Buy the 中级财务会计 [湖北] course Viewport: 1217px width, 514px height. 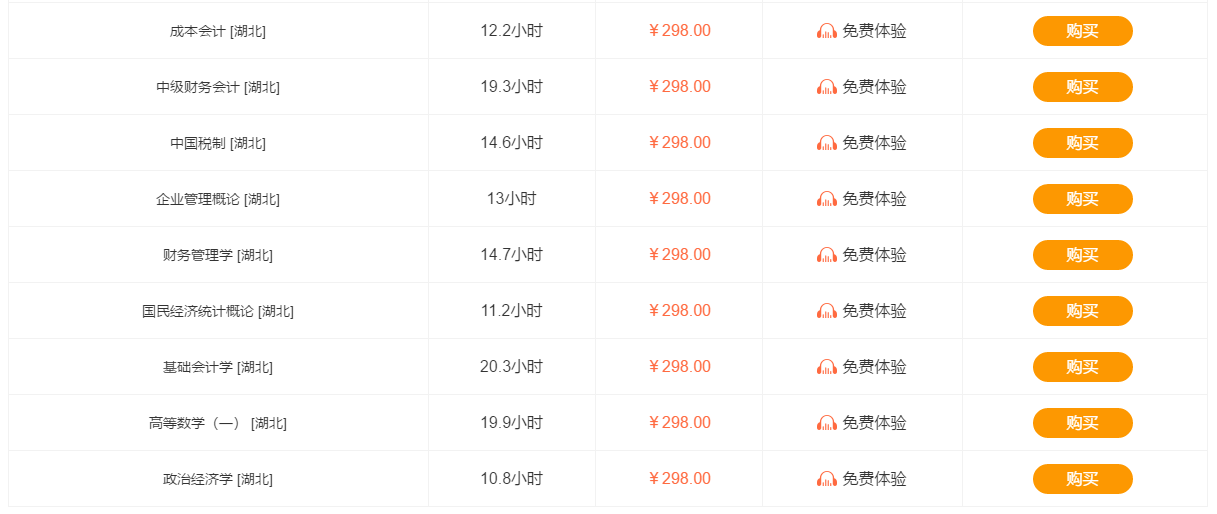coord(1082,87)
